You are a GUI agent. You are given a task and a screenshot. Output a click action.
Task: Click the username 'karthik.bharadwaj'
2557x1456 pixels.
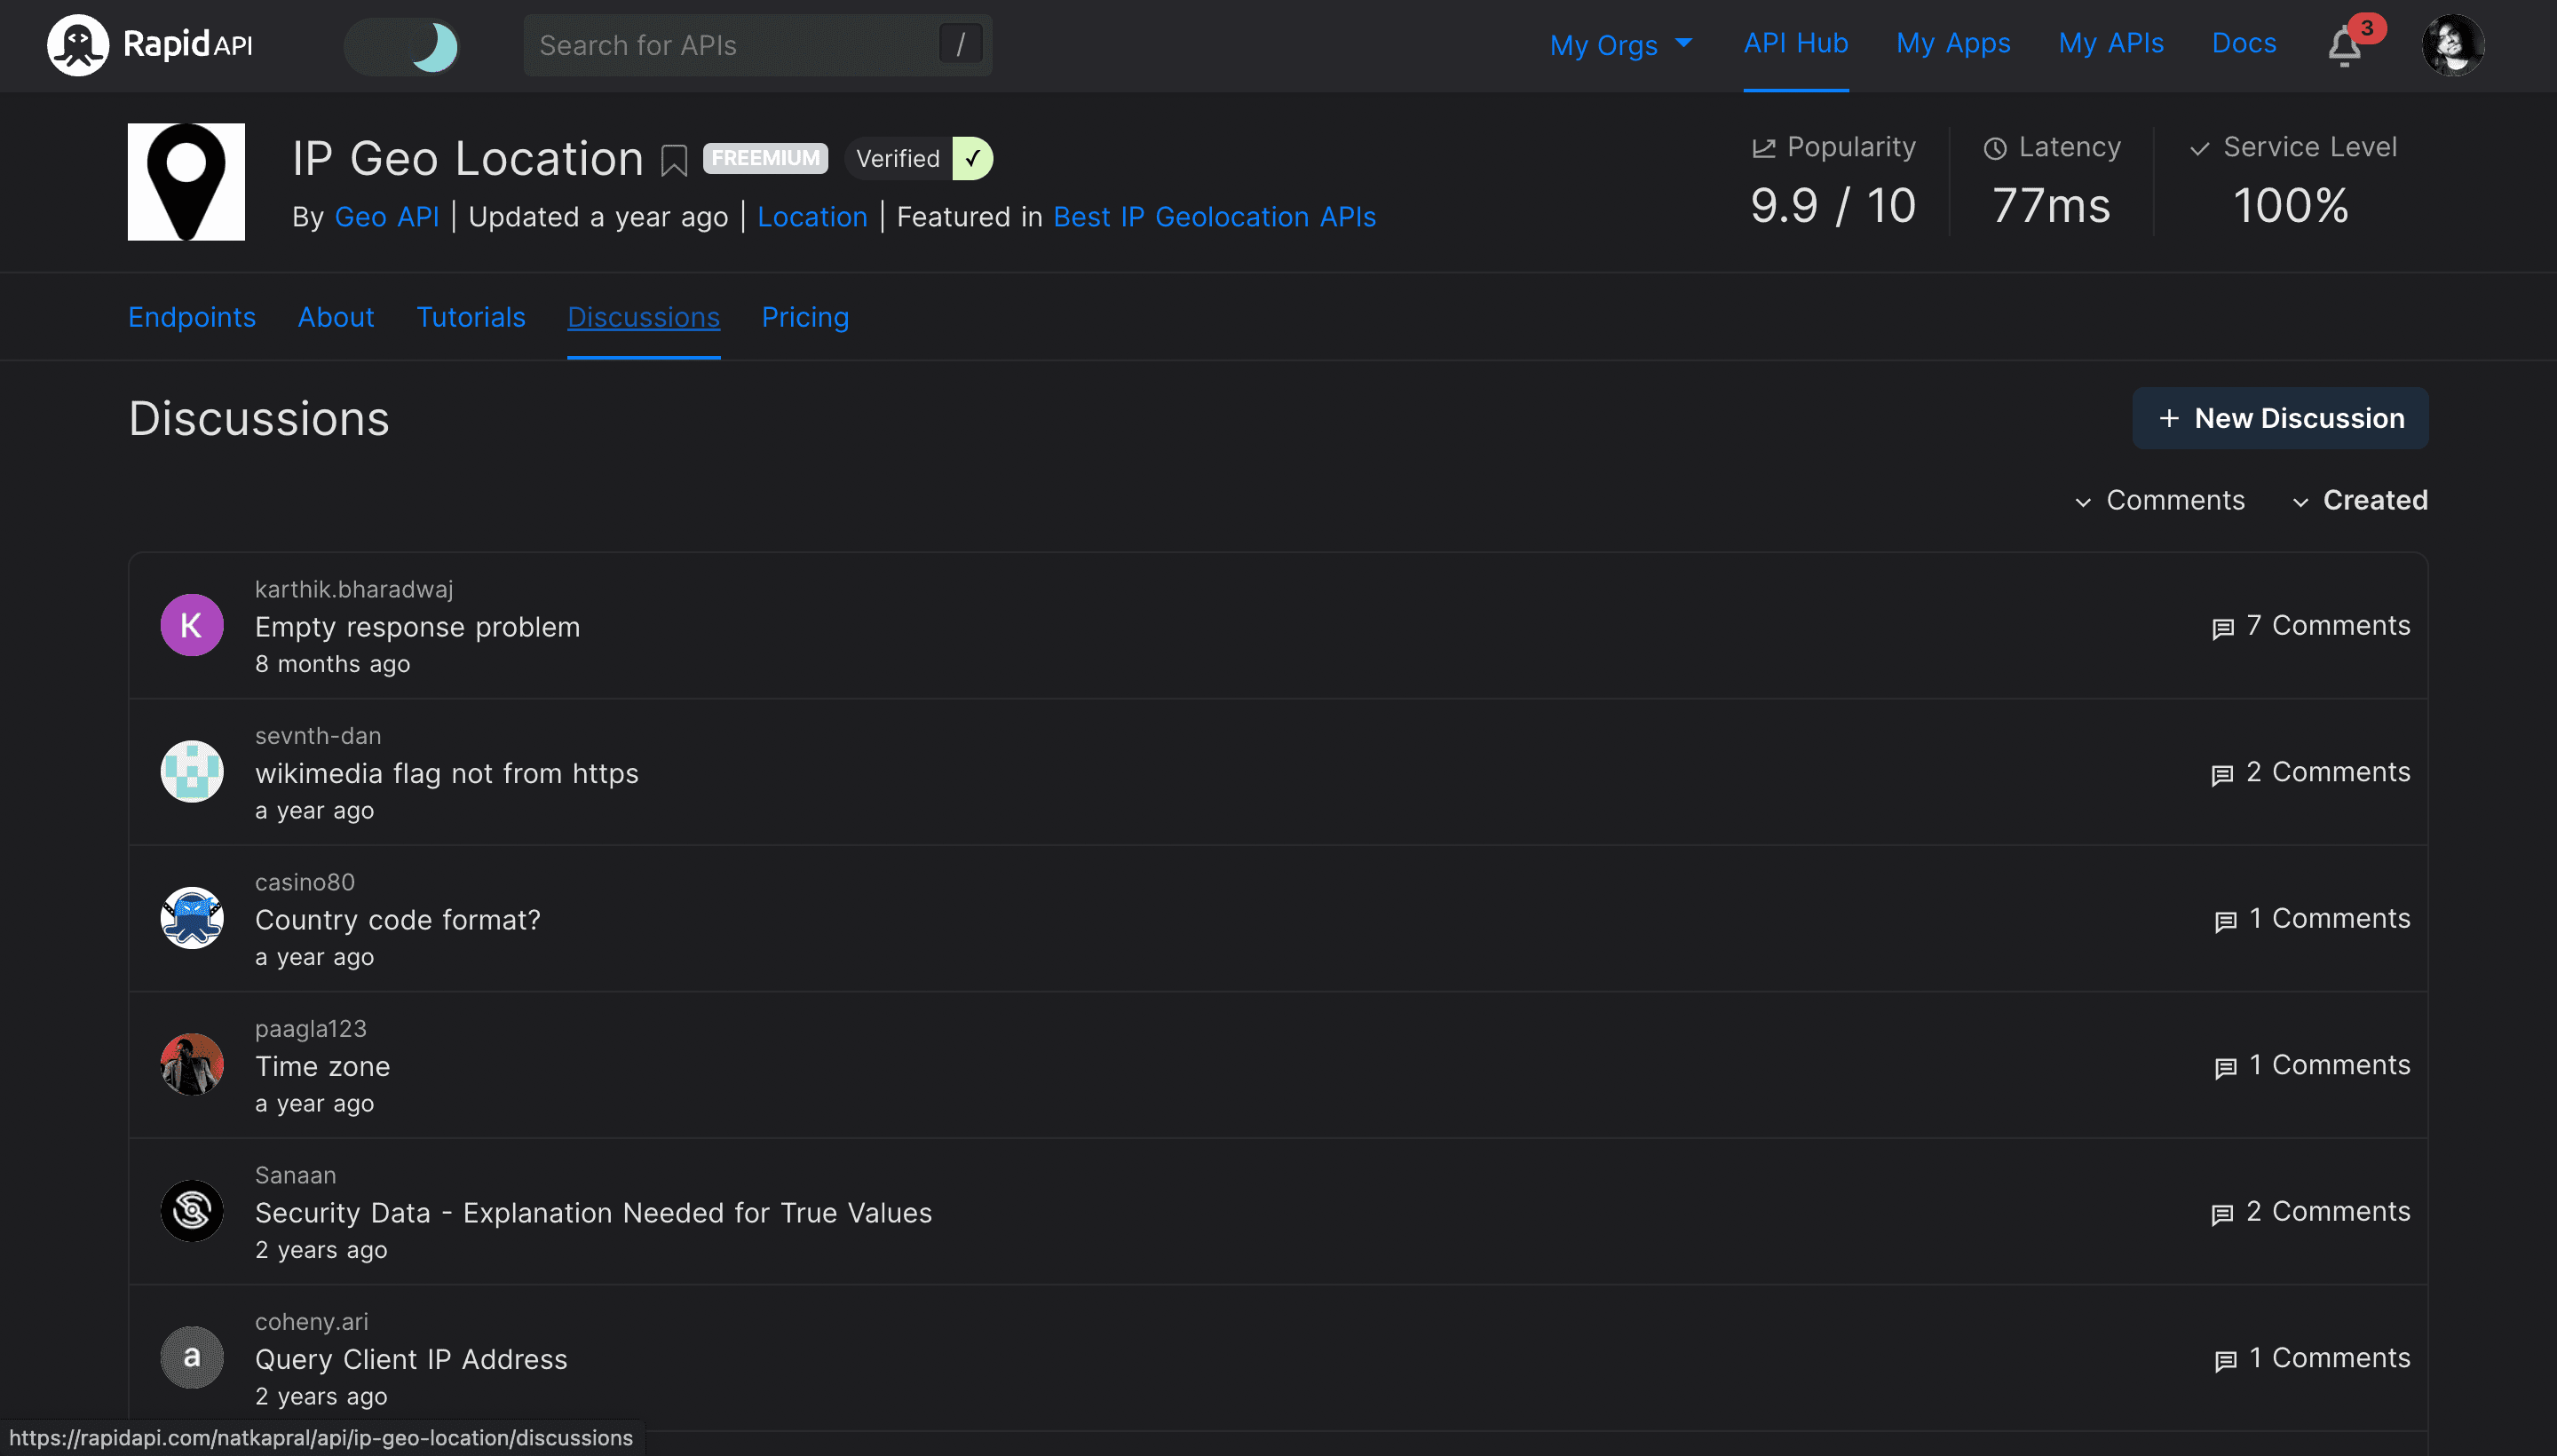(354, 589)
